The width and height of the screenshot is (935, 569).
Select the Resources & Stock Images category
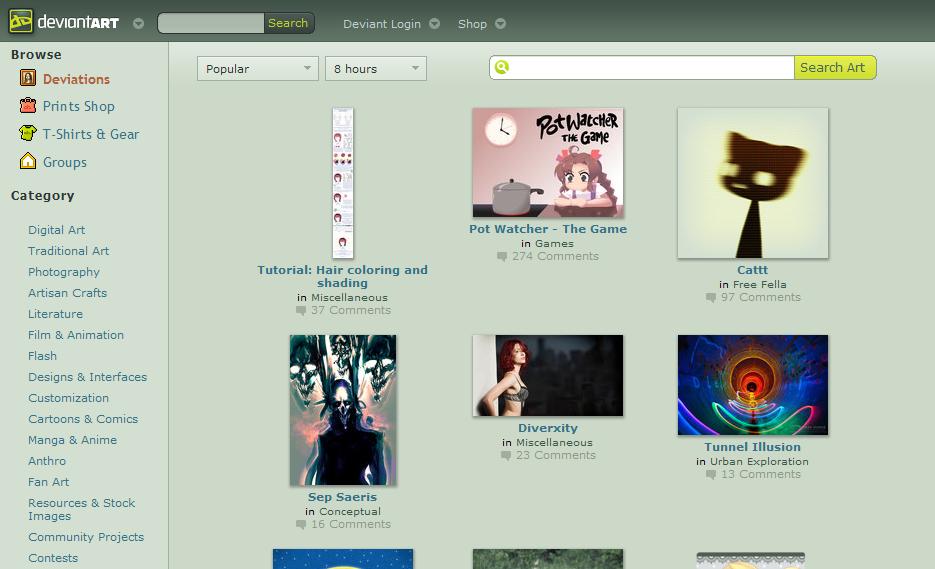(x=82, y=509)
